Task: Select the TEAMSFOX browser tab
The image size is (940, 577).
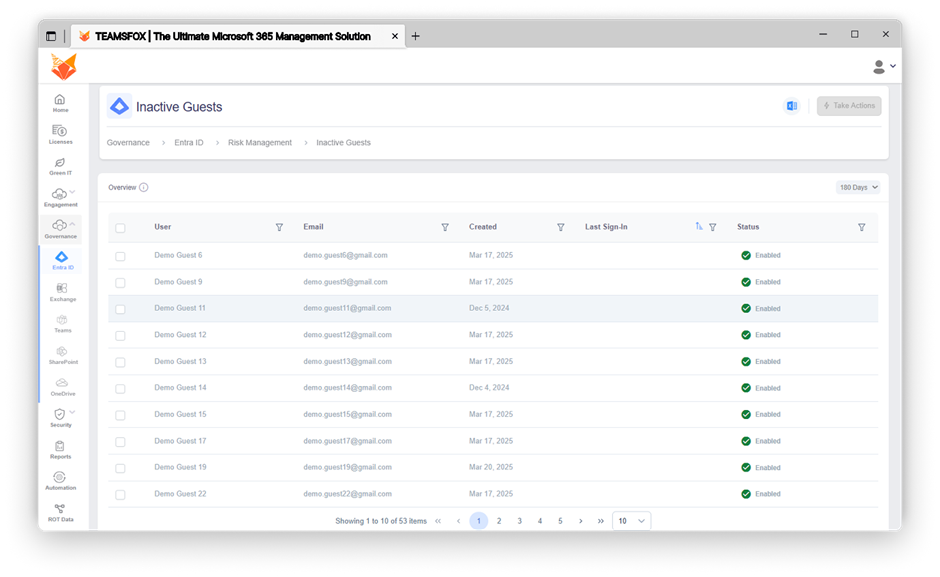Action: coord(238,36)
